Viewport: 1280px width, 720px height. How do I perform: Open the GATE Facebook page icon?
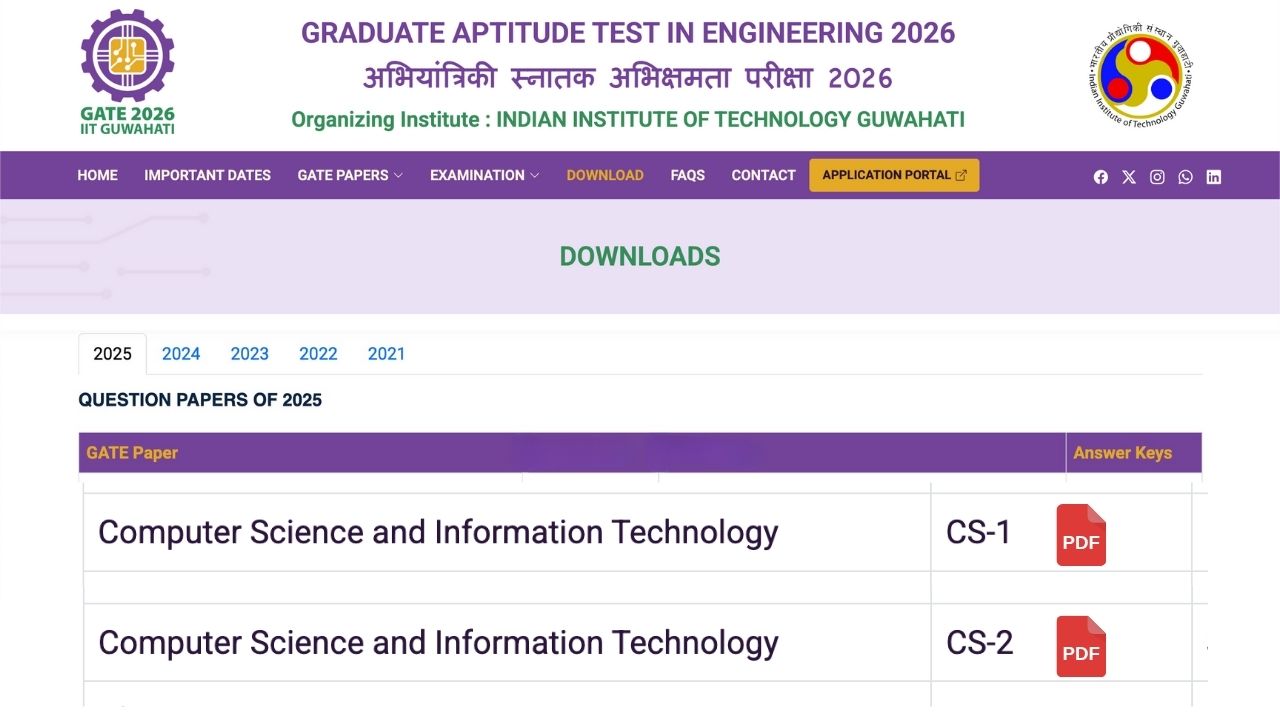coord(1101,176)
